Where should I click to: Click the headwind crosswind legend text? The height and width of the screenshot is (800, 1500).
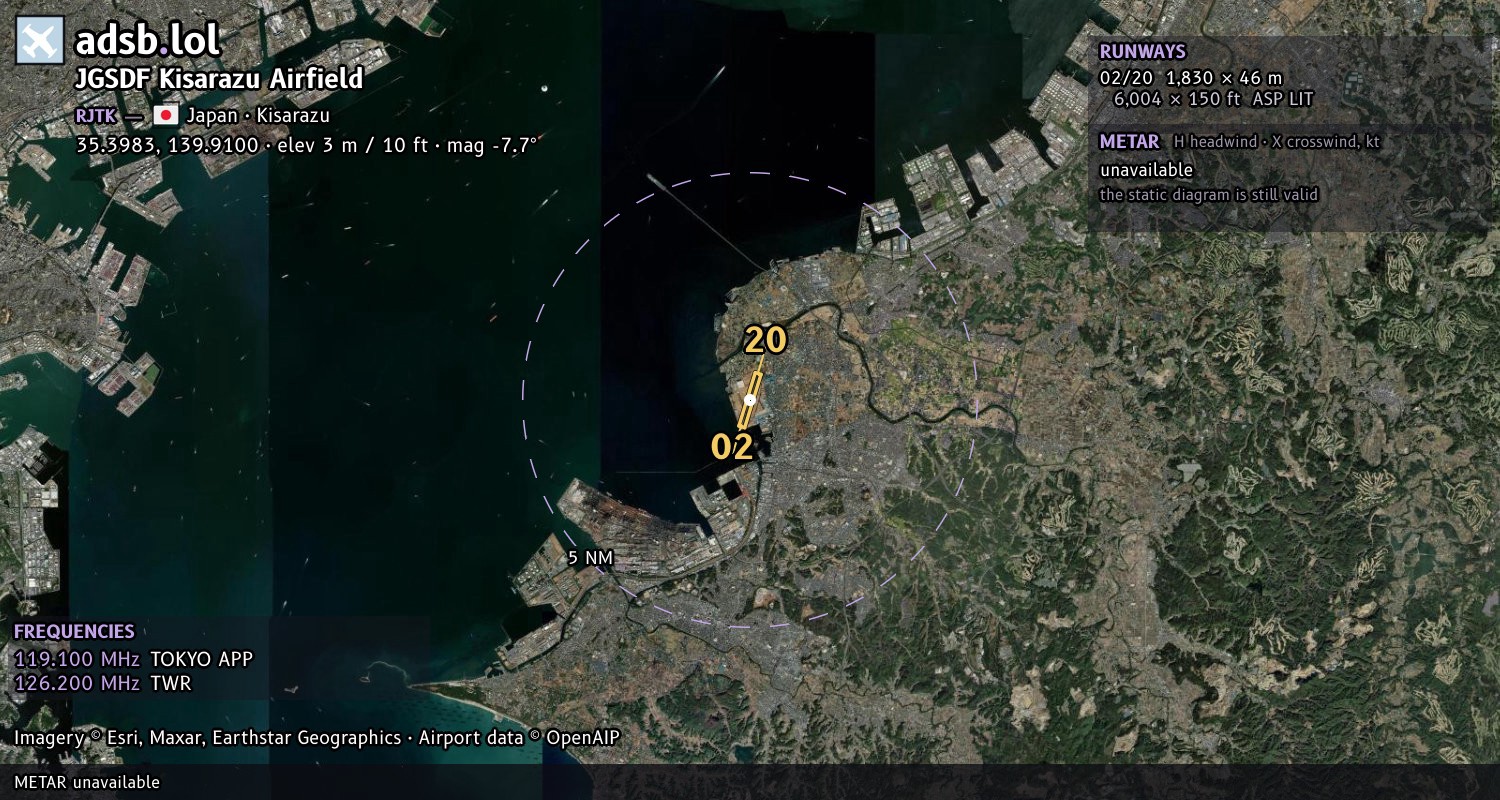[1277, 142]
